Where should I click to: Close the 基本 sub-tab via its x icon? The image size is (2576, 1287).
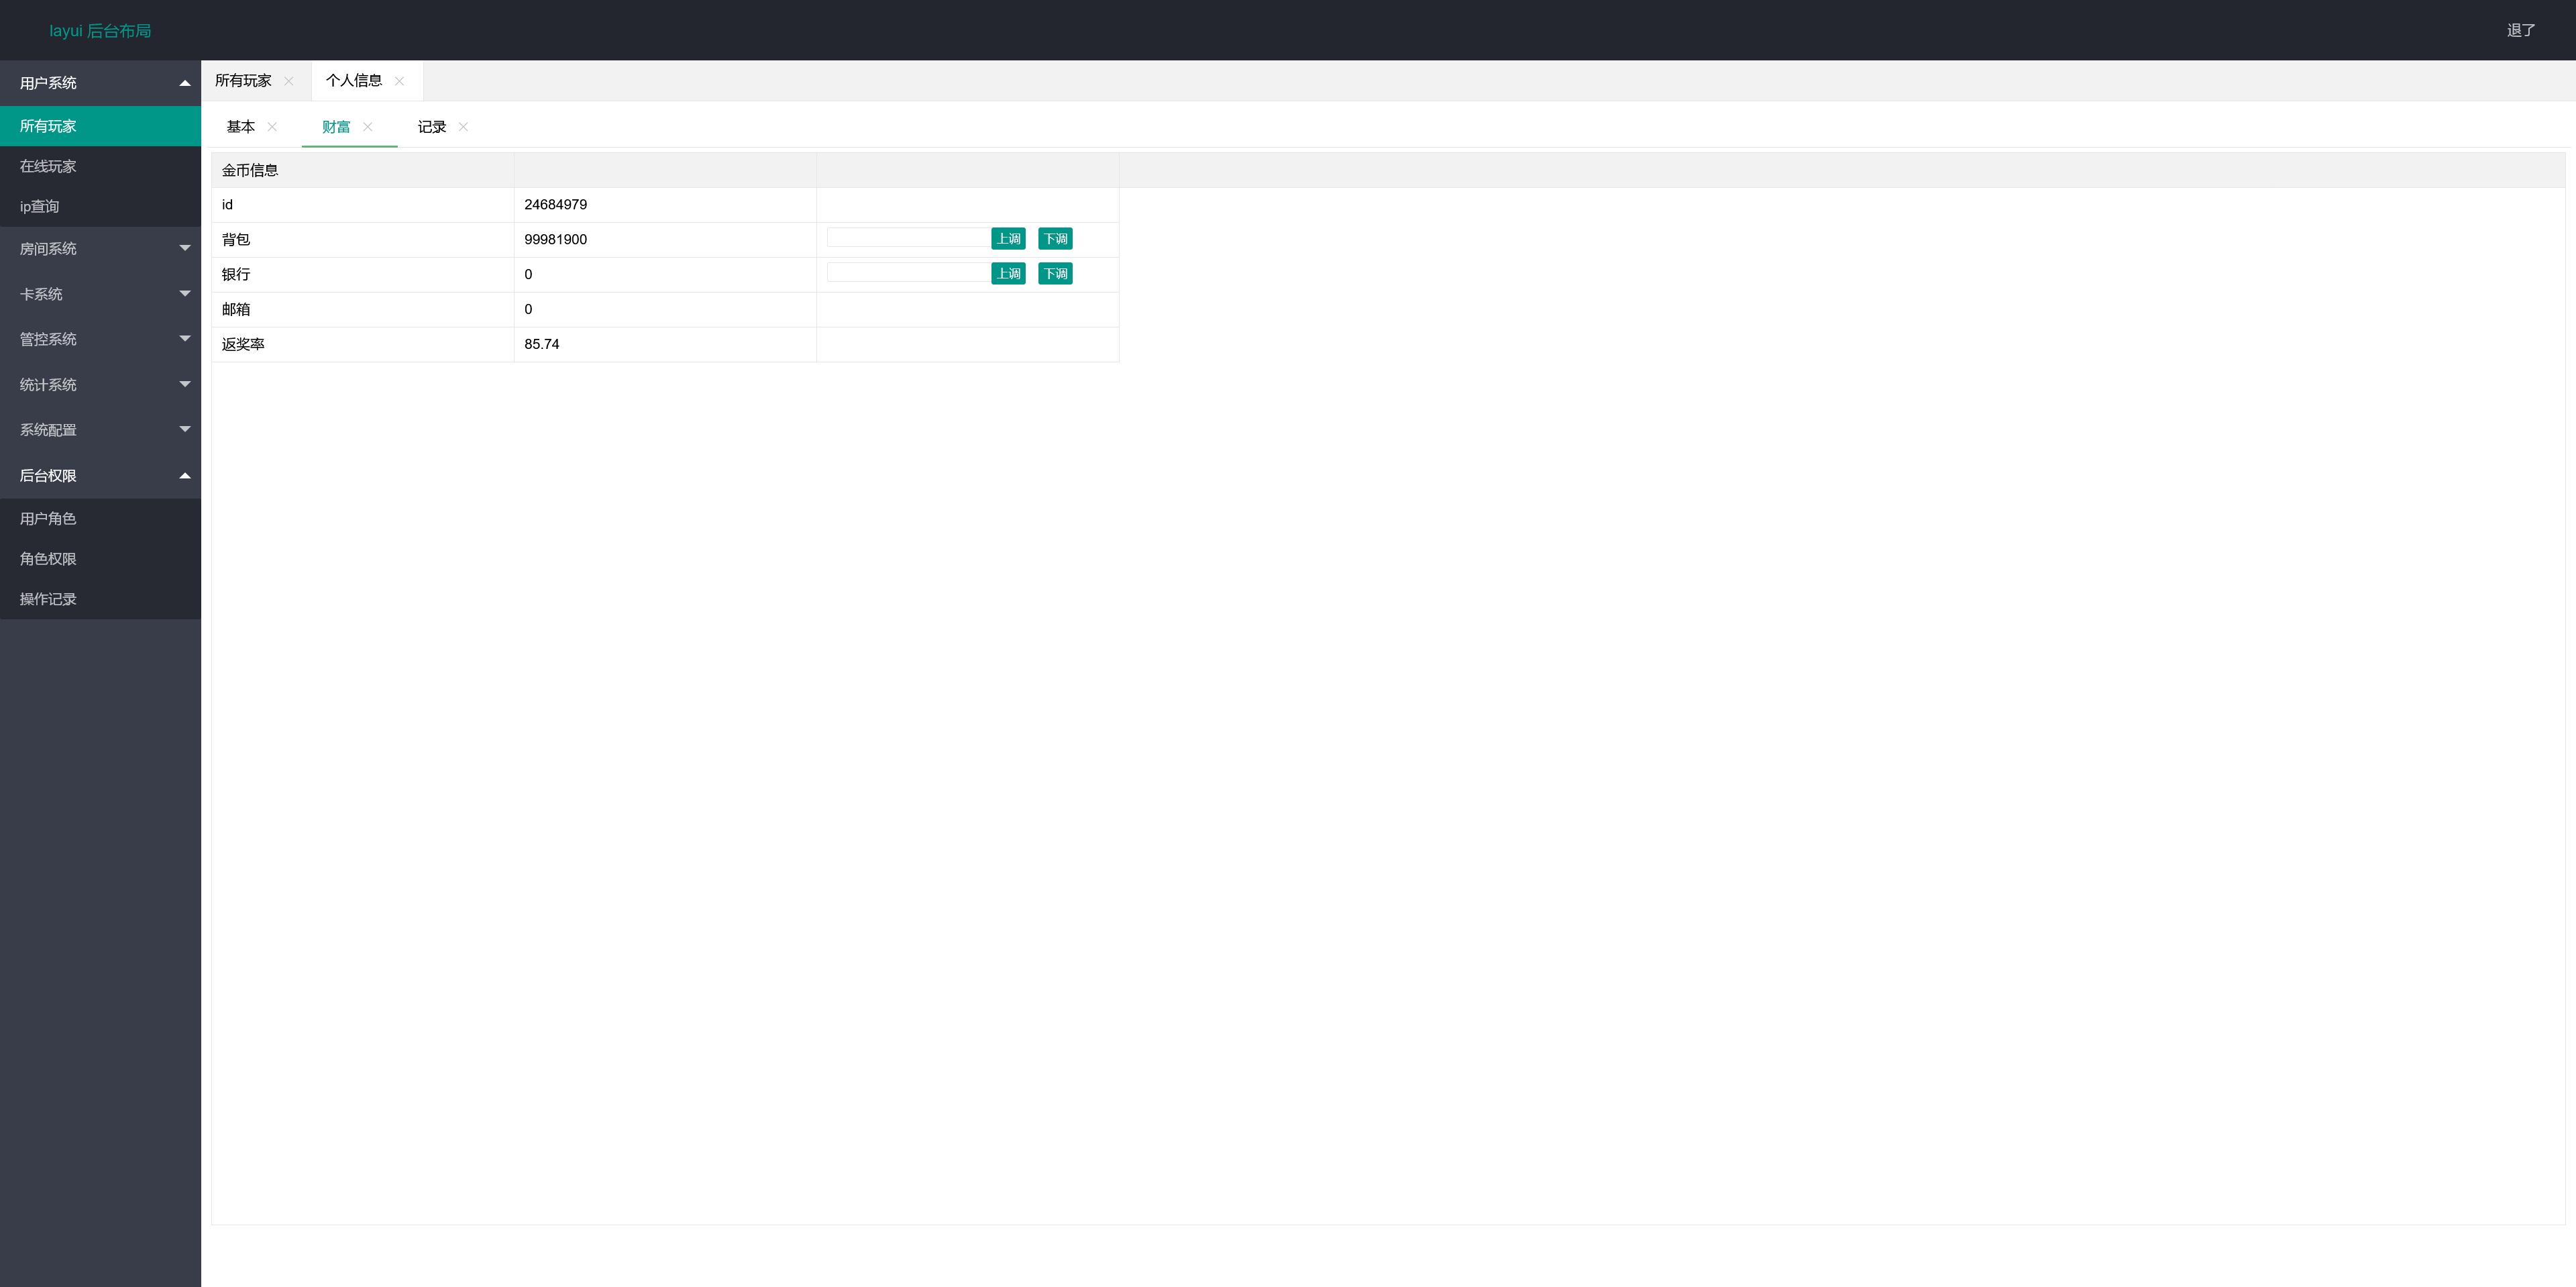tap(272, 127)
